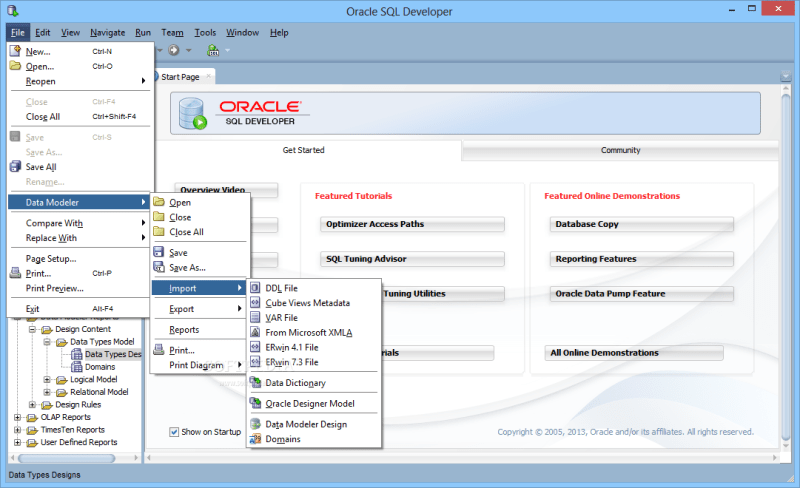Click the Cube Views Metadata icon
Image resolution: width=800 pixels, height=488 pixels.
pos(255,303)
